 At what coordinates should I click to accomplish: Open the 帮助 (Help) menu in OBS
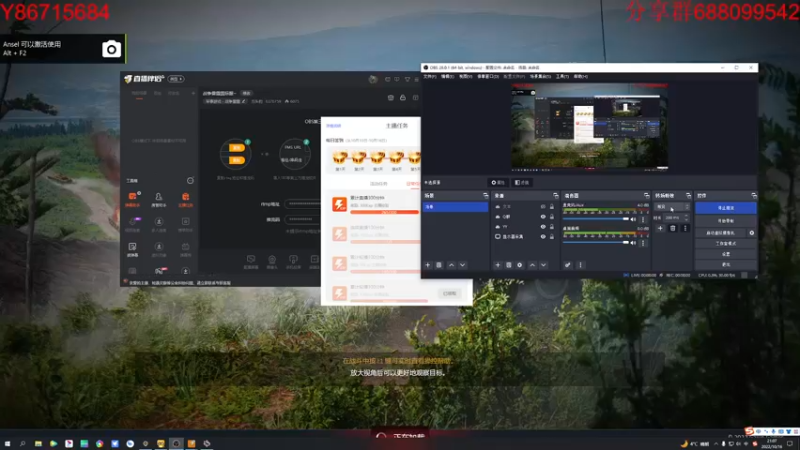pos(581,77)
